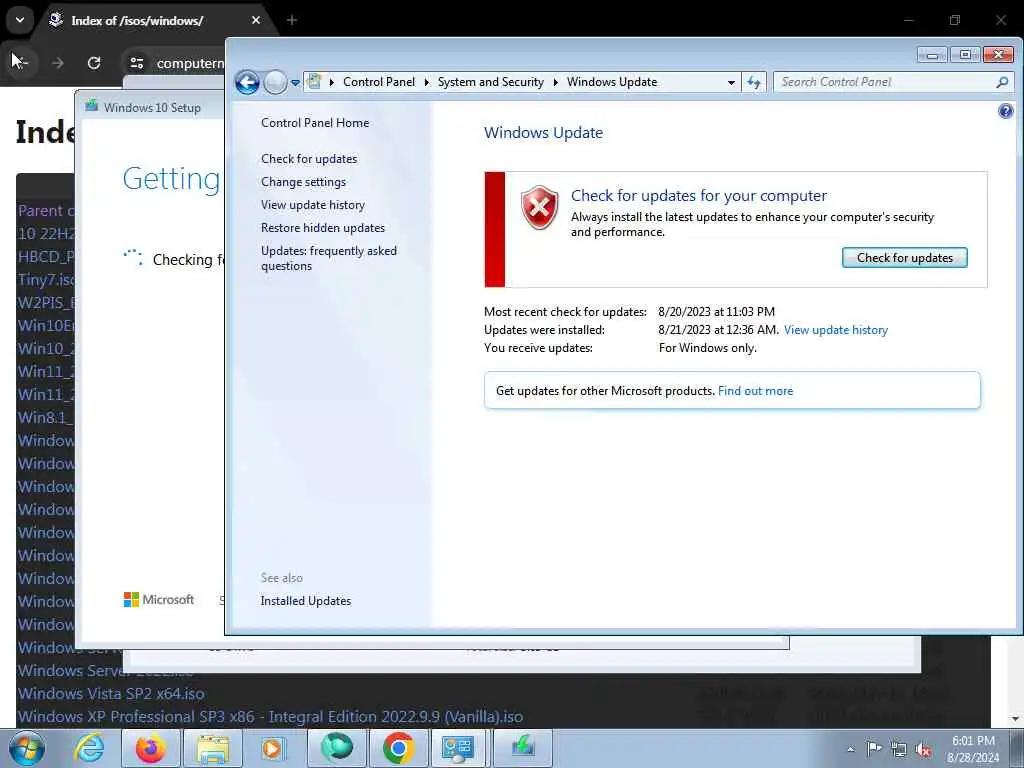Reload the browser page
Screen dimensions: 1024x768
point(94,63)
